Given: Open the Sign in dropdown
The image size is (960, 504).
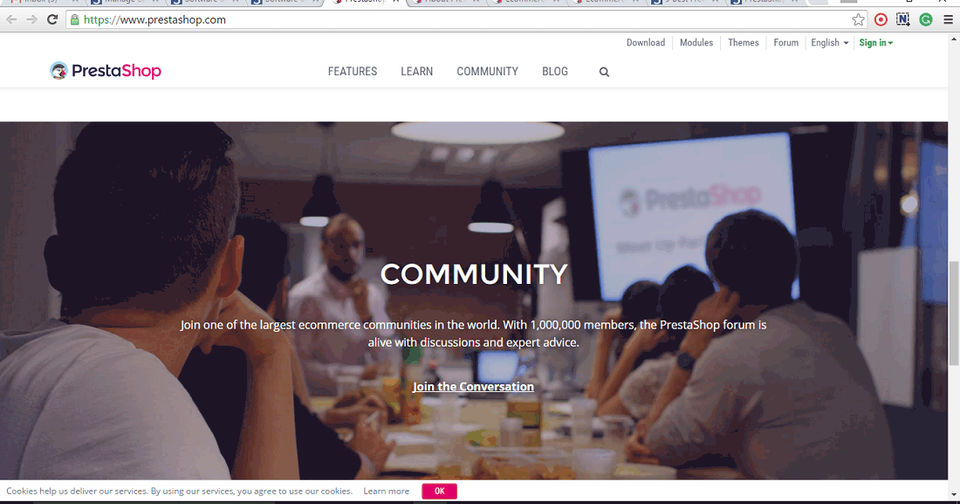Looking at the screenshot, I should pos(876,42).
